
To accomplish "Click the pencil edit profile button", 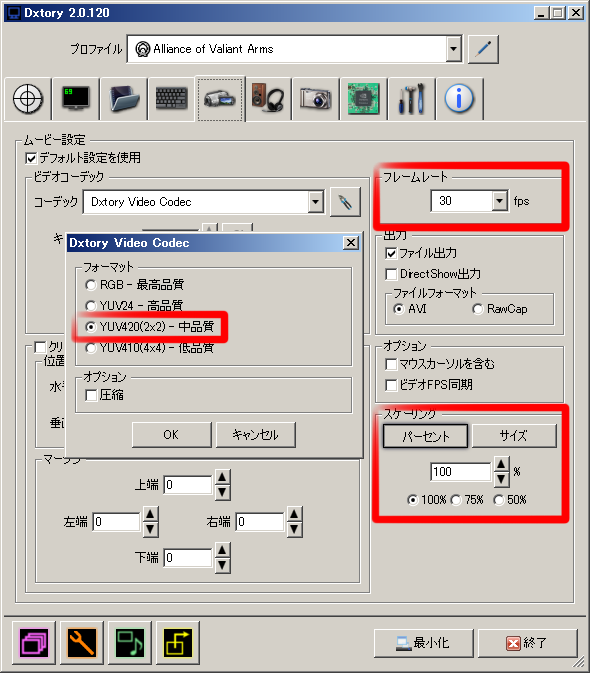I will [x=483, y=49].
